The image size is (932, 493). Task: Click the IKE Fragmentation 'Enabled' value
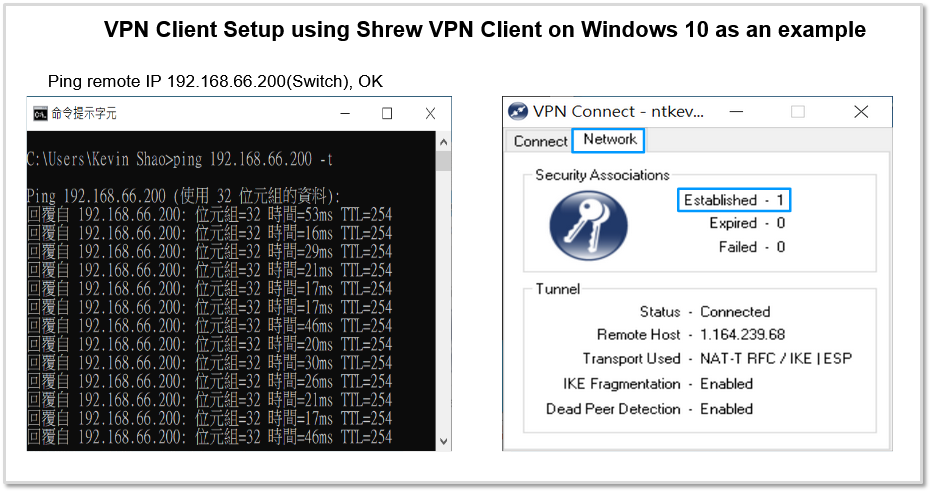(726, 384)
